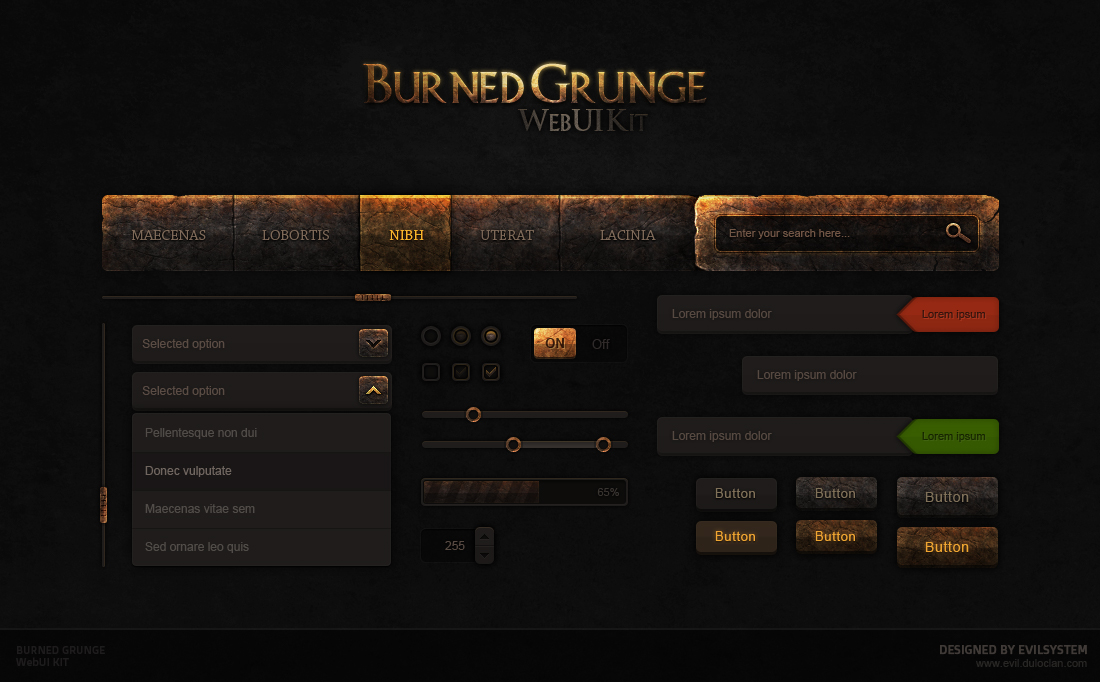The width and height of the screenshot is (1100, 682).
Task: Focus the 'Enter your search here...' field
Action: [x=830, y=233]
